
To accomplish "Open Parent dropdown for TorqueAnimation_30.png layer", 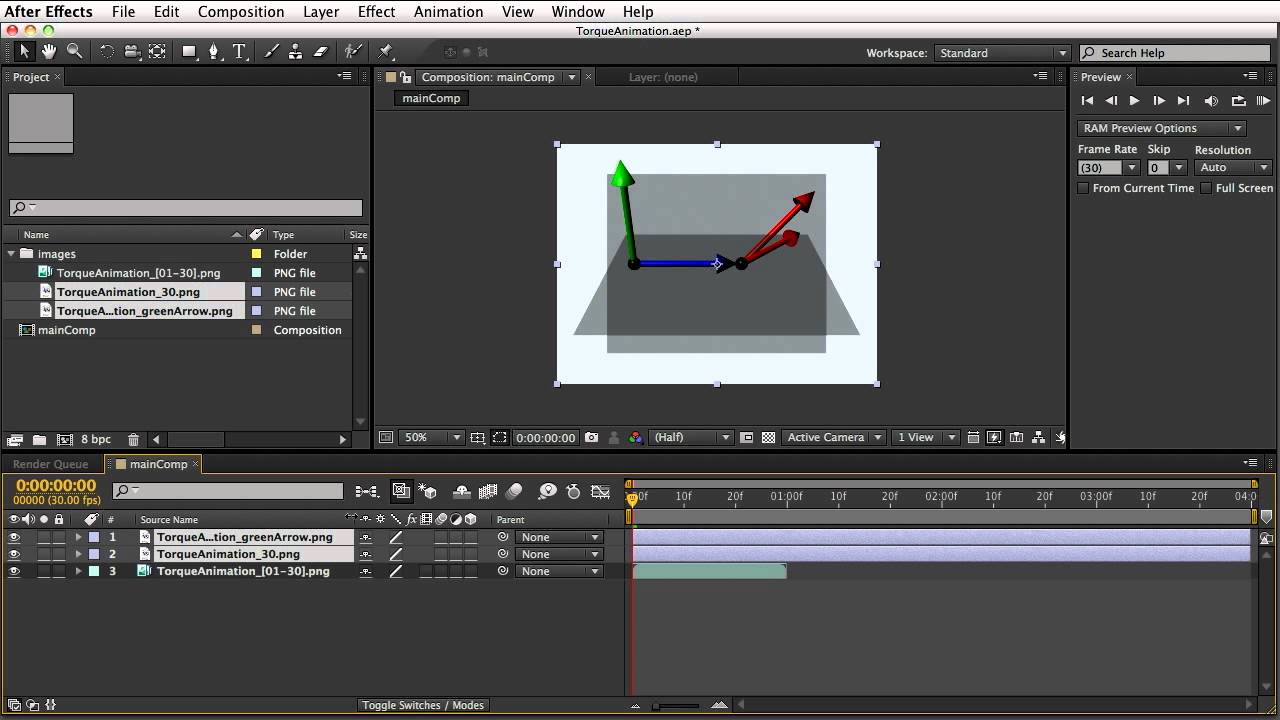I will tap(559, 554).
